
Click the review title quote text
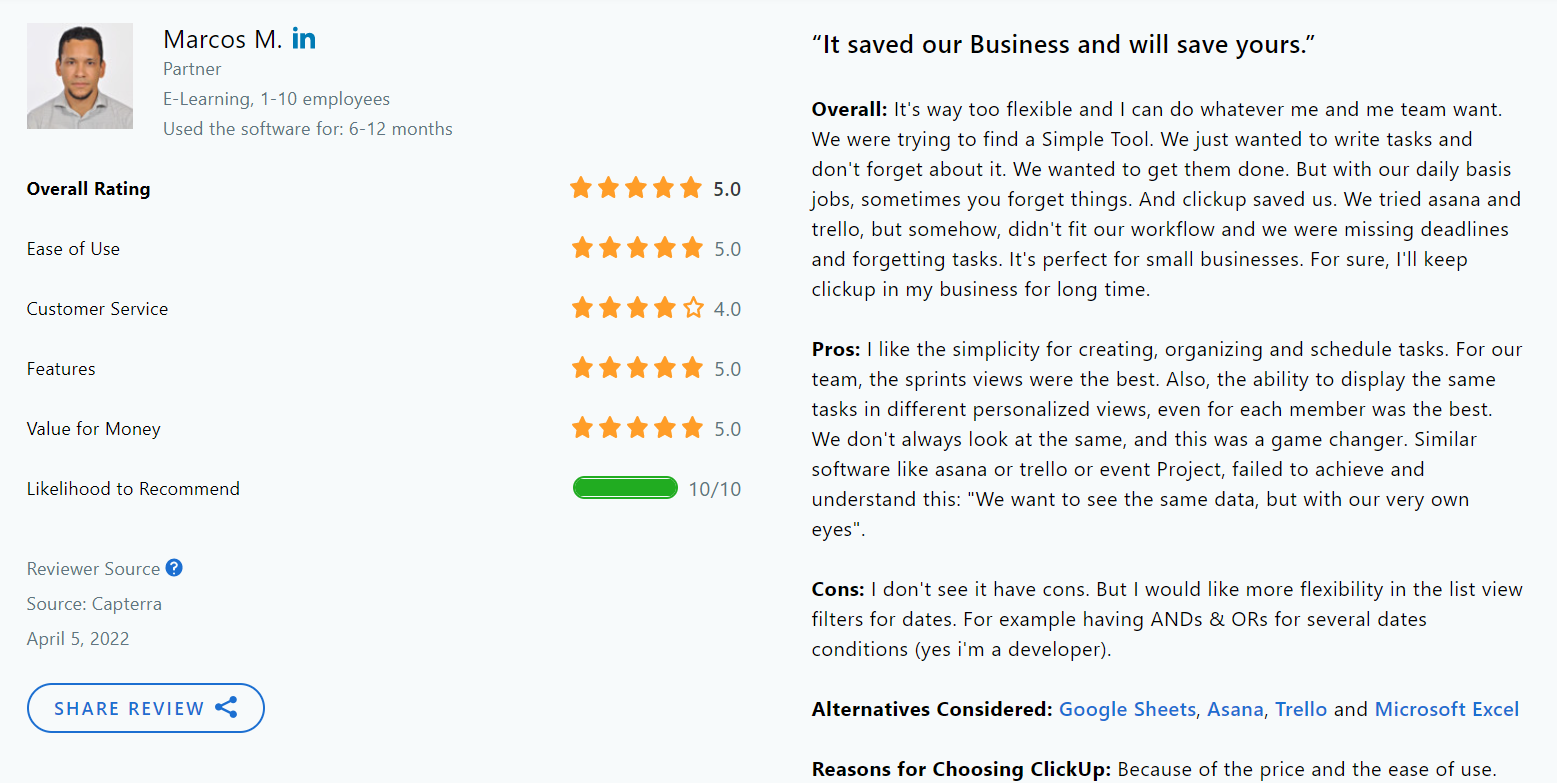[1062, 44]
